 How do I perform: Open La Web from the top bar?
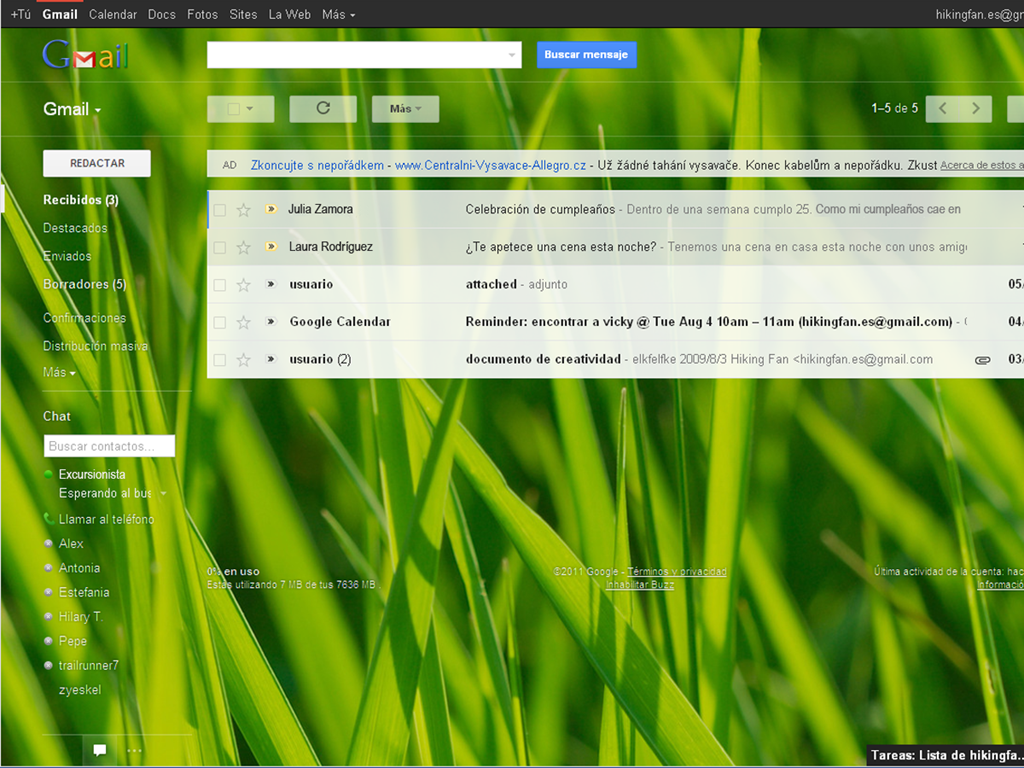tap(289, 14)
